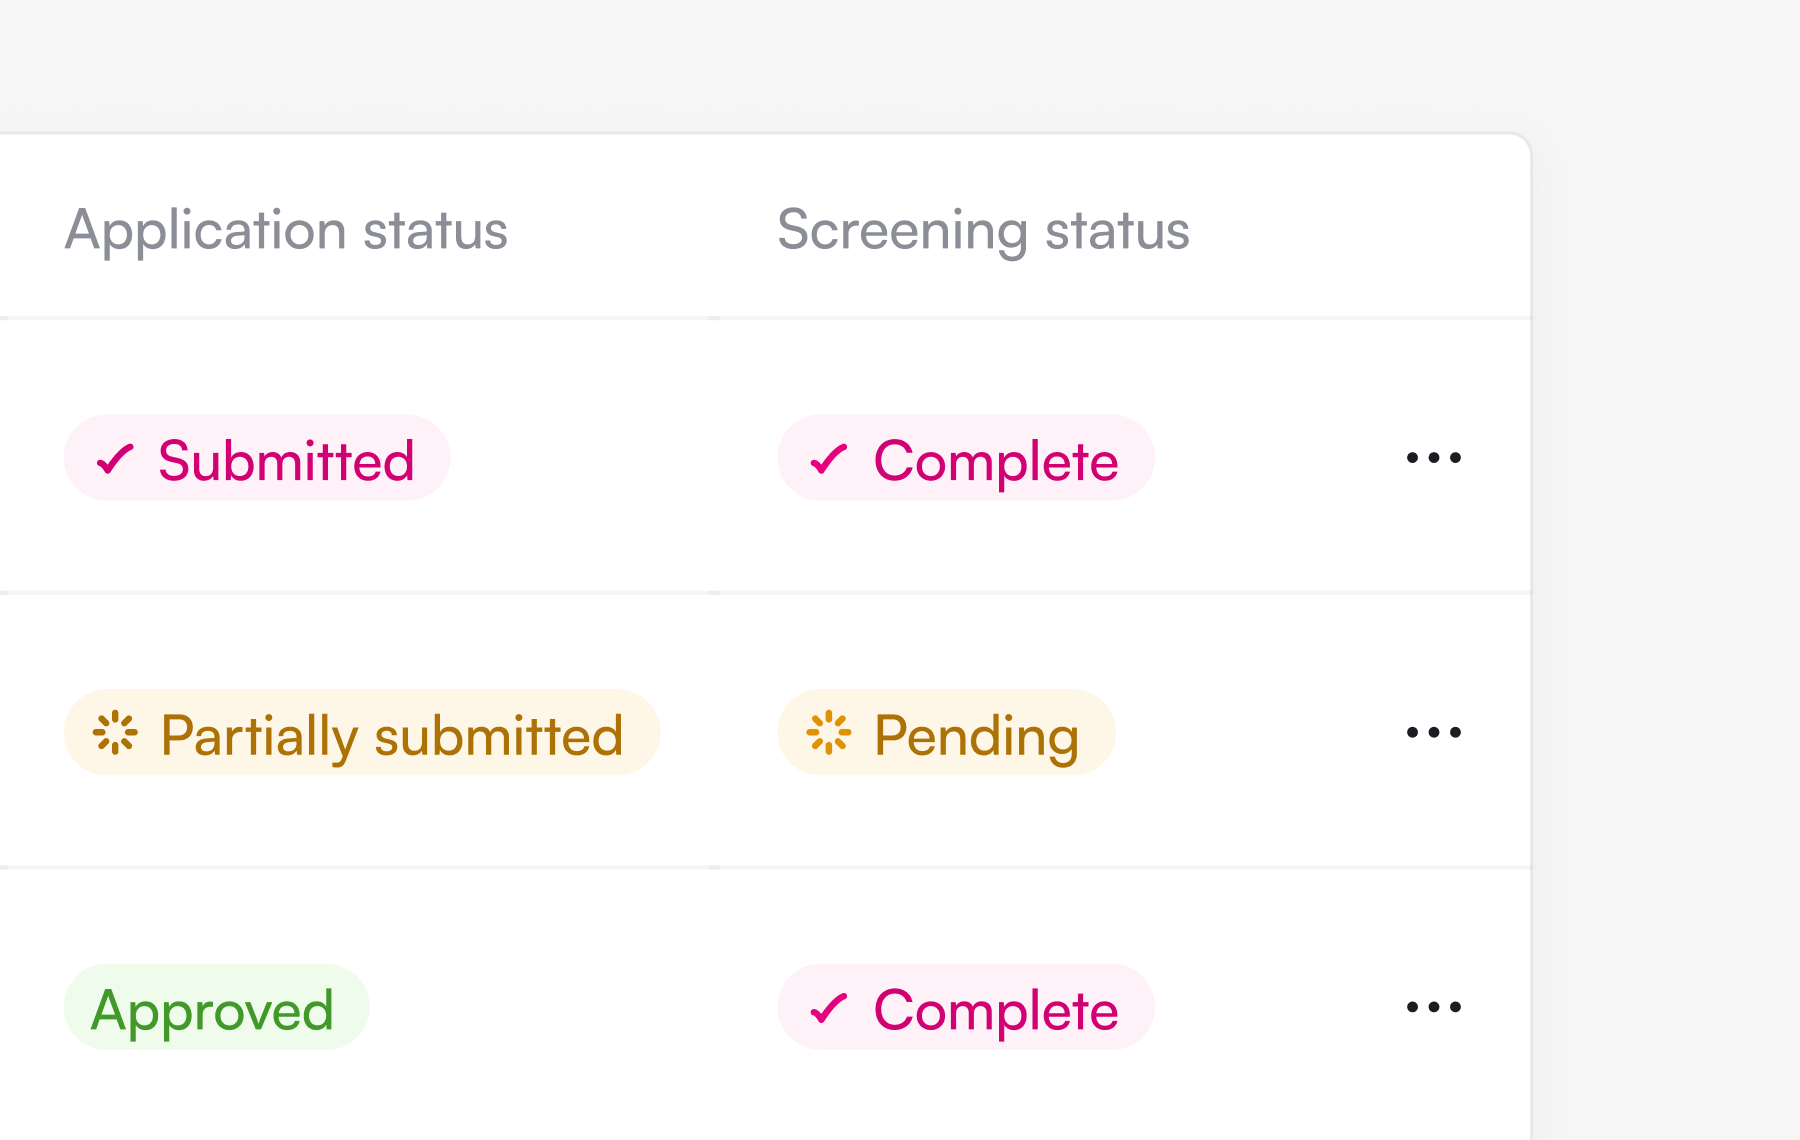Open the three-dot menu for Approved row

pyautogui.click(x=1433, y=1007)
